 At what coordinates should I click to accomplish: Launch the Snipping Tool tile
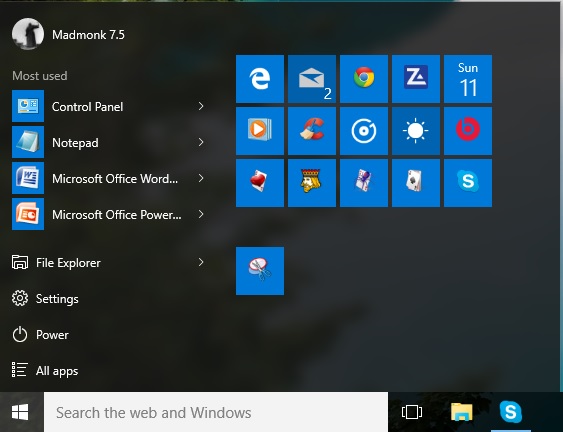click(260, 271)
